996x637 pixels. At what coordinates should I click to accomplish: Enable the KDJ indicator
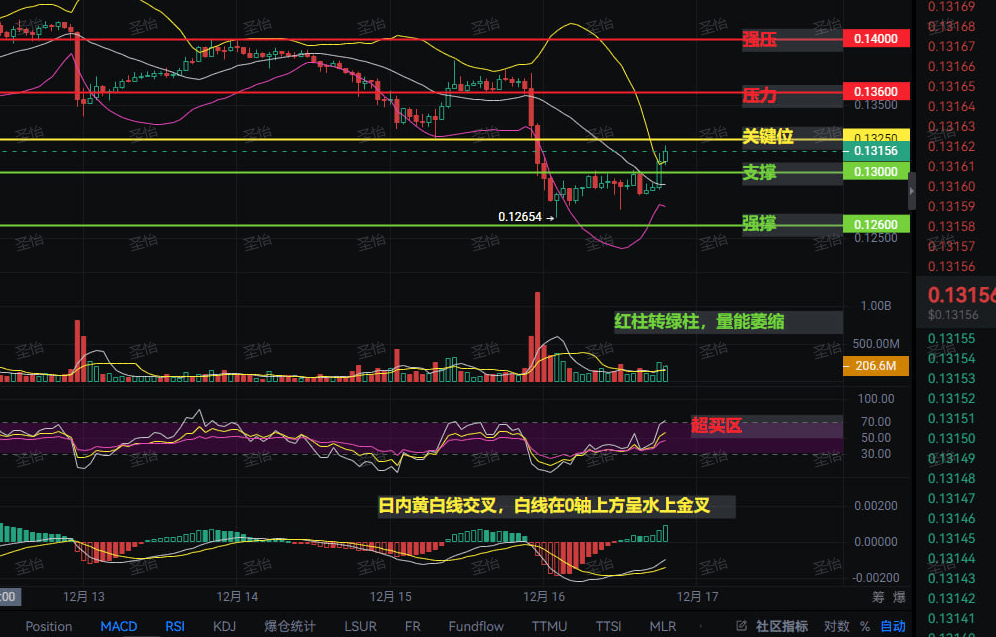tap(224, 626)
